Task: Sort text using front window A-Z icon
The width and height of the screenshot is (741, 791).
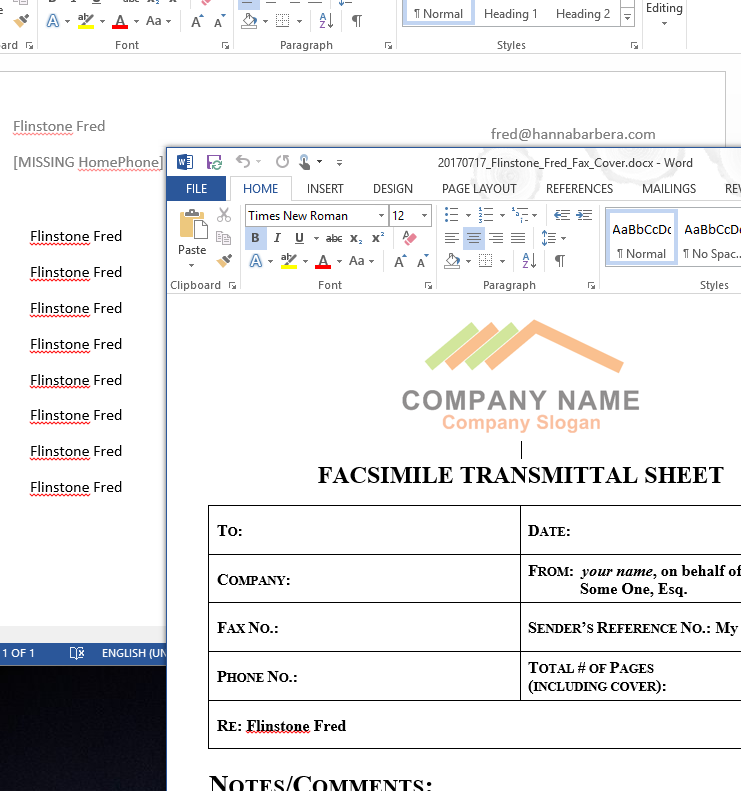Action: click(529, 261)
